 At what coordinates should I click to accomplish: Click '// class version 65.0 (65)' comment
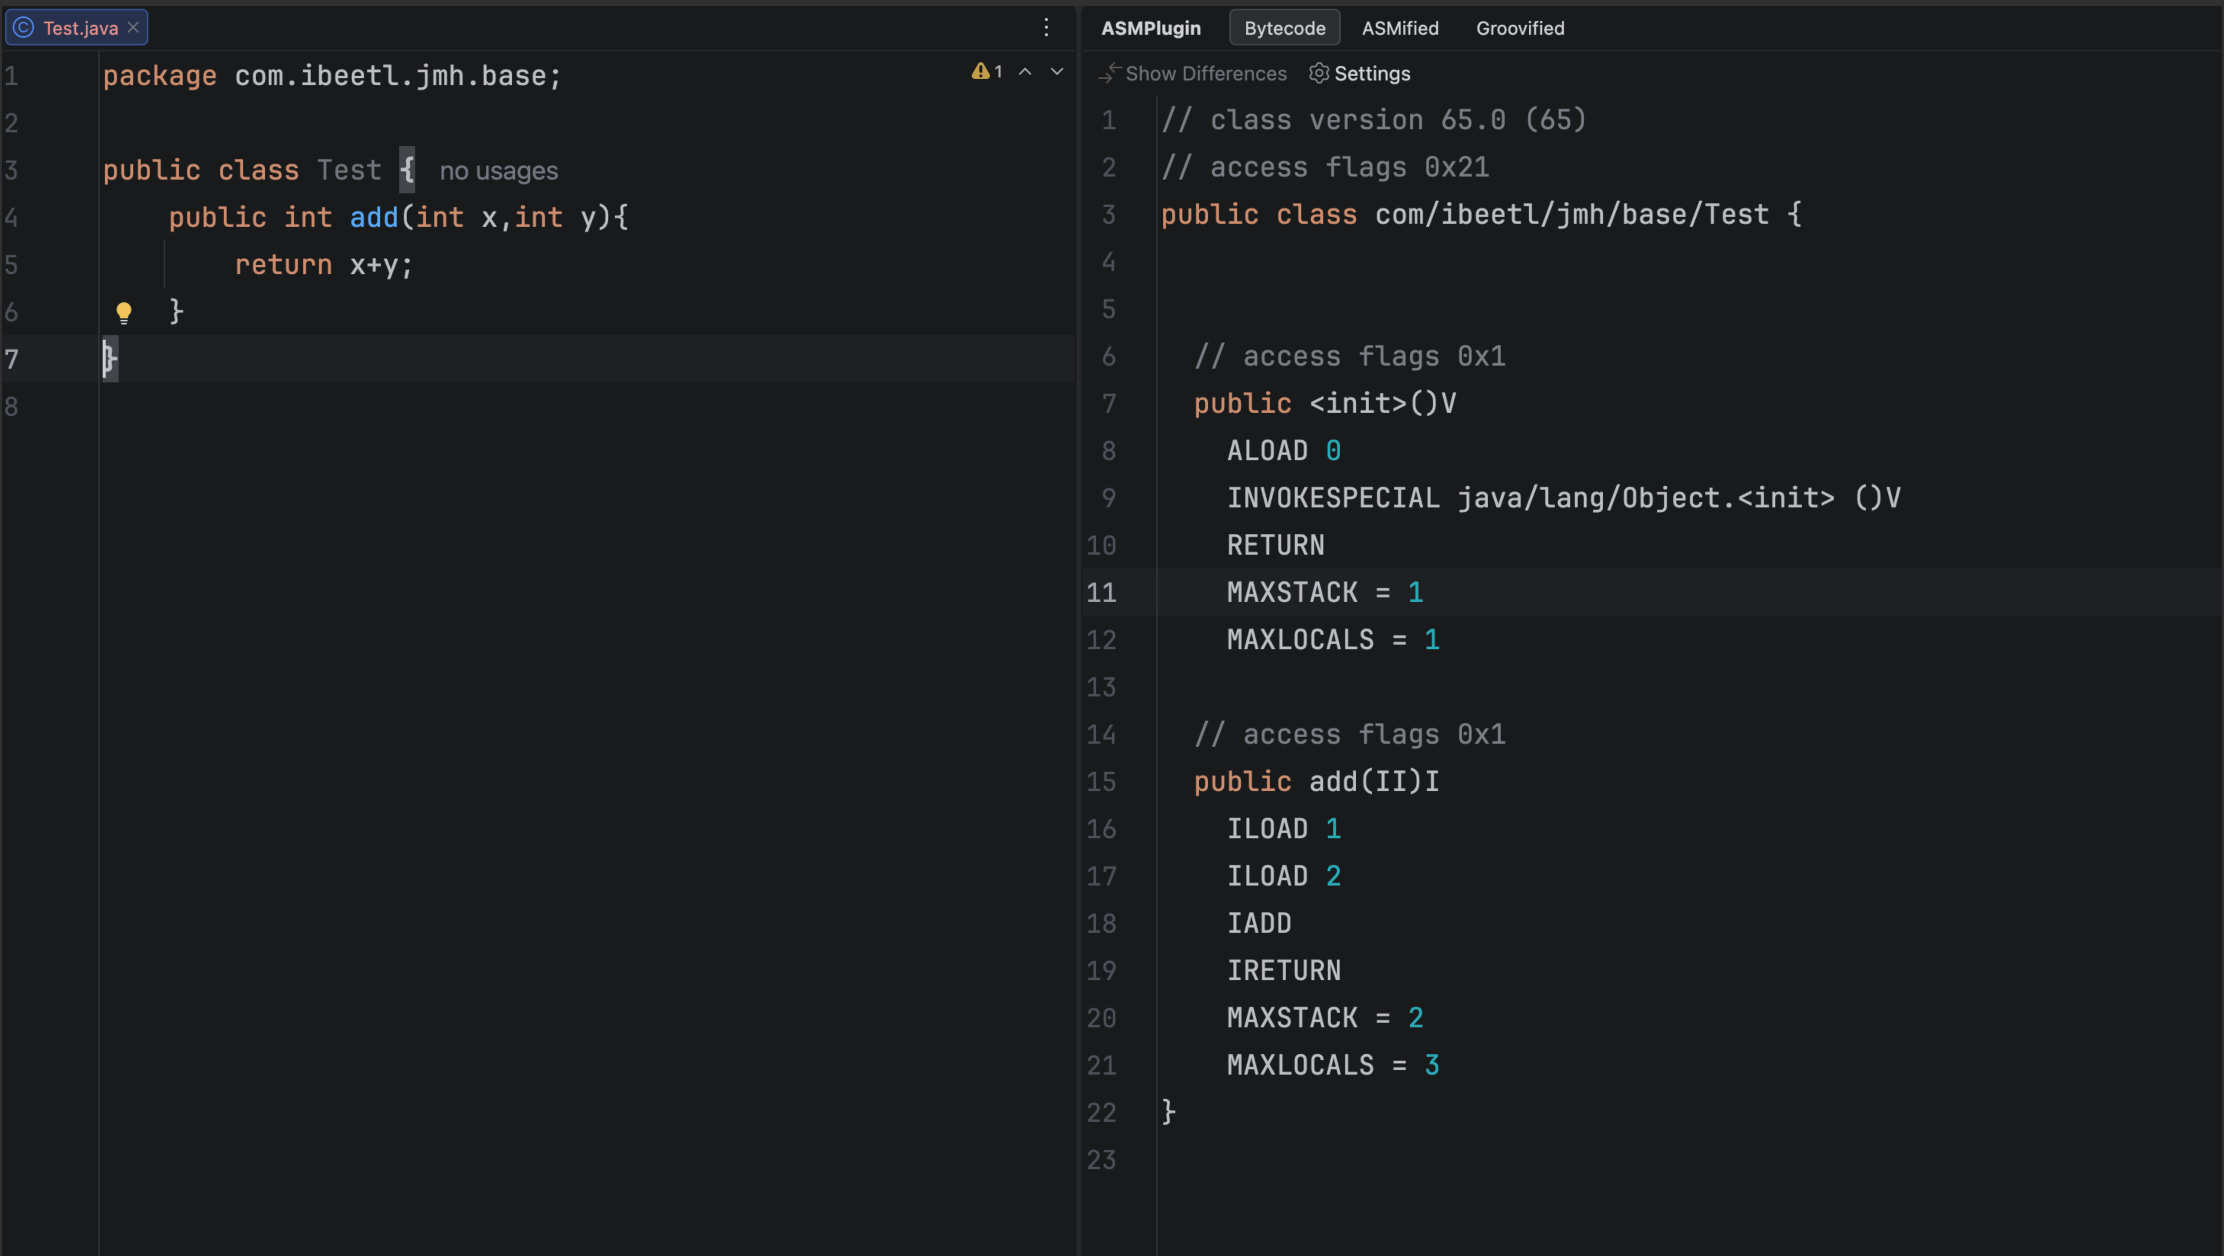[x=1374, y=120]
